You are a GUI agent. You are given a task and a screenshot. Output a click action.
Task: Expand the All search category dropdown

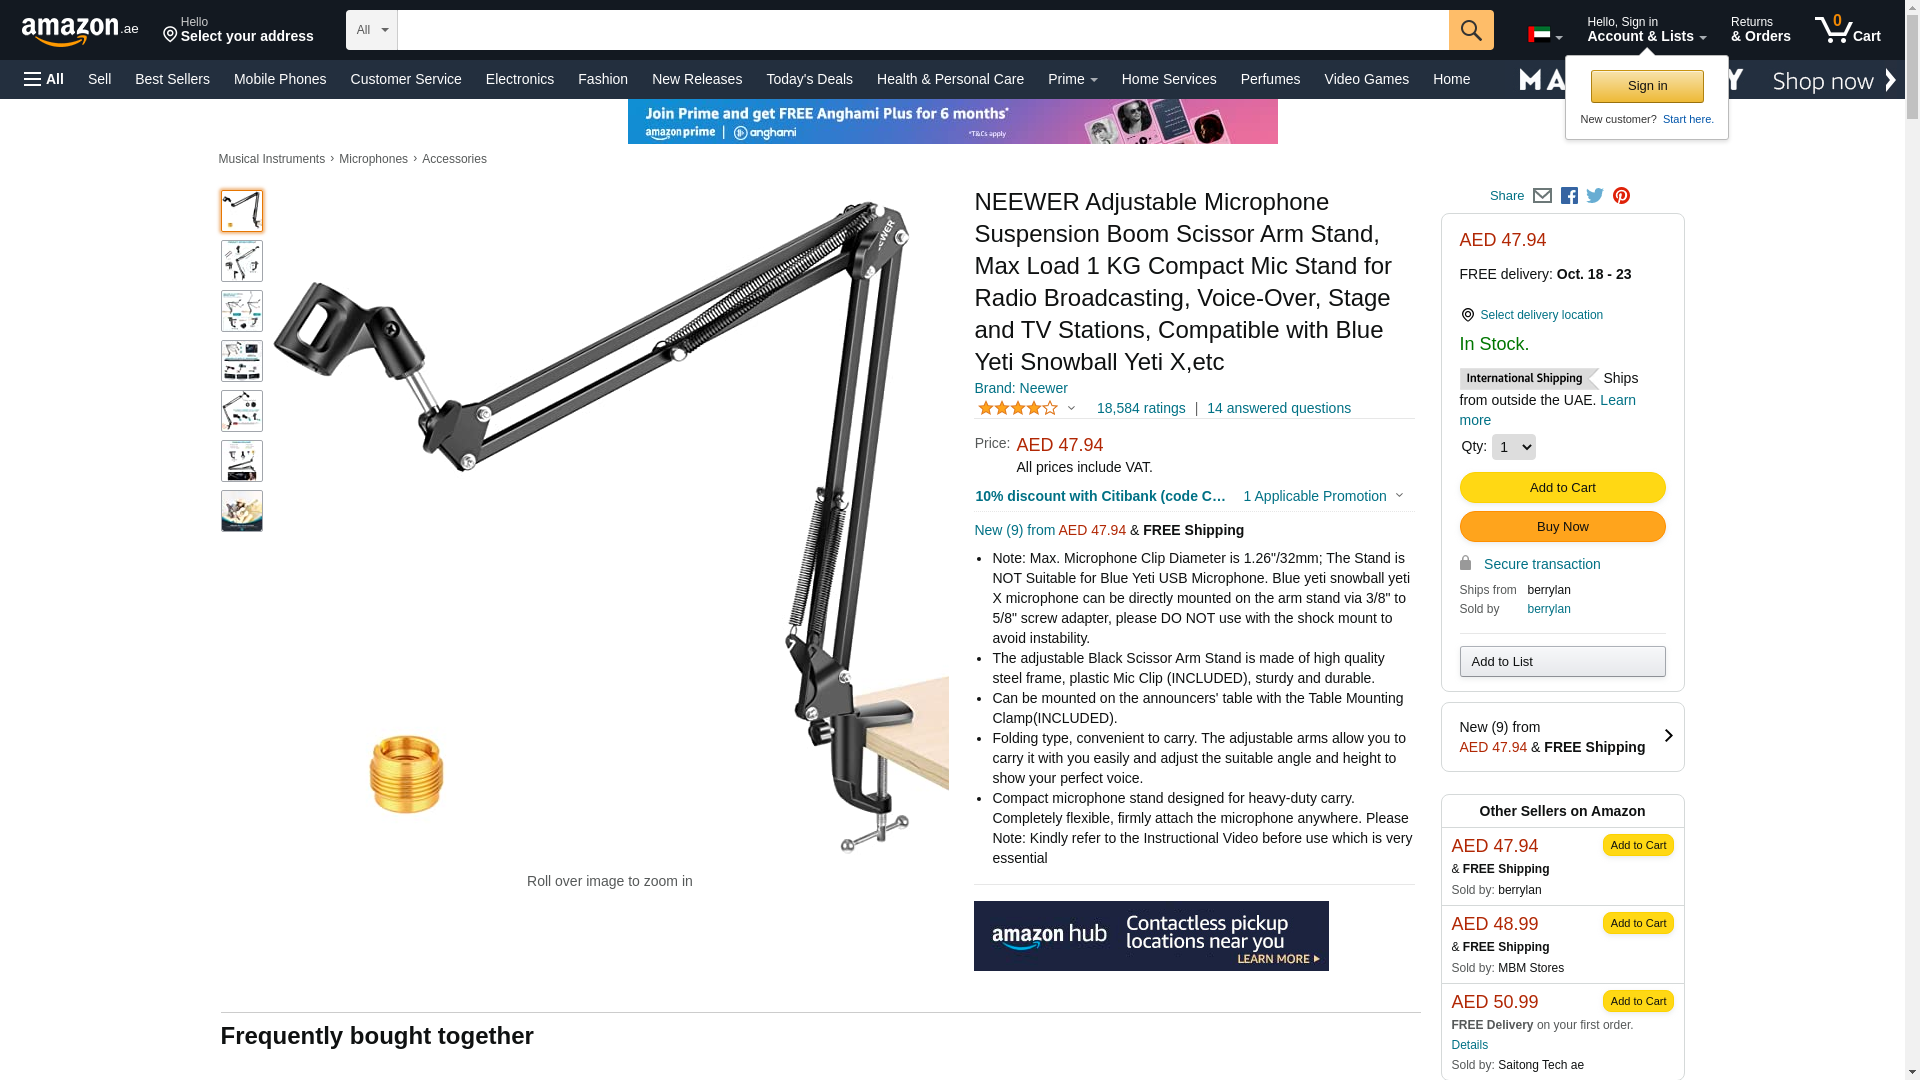click(372, 30)
